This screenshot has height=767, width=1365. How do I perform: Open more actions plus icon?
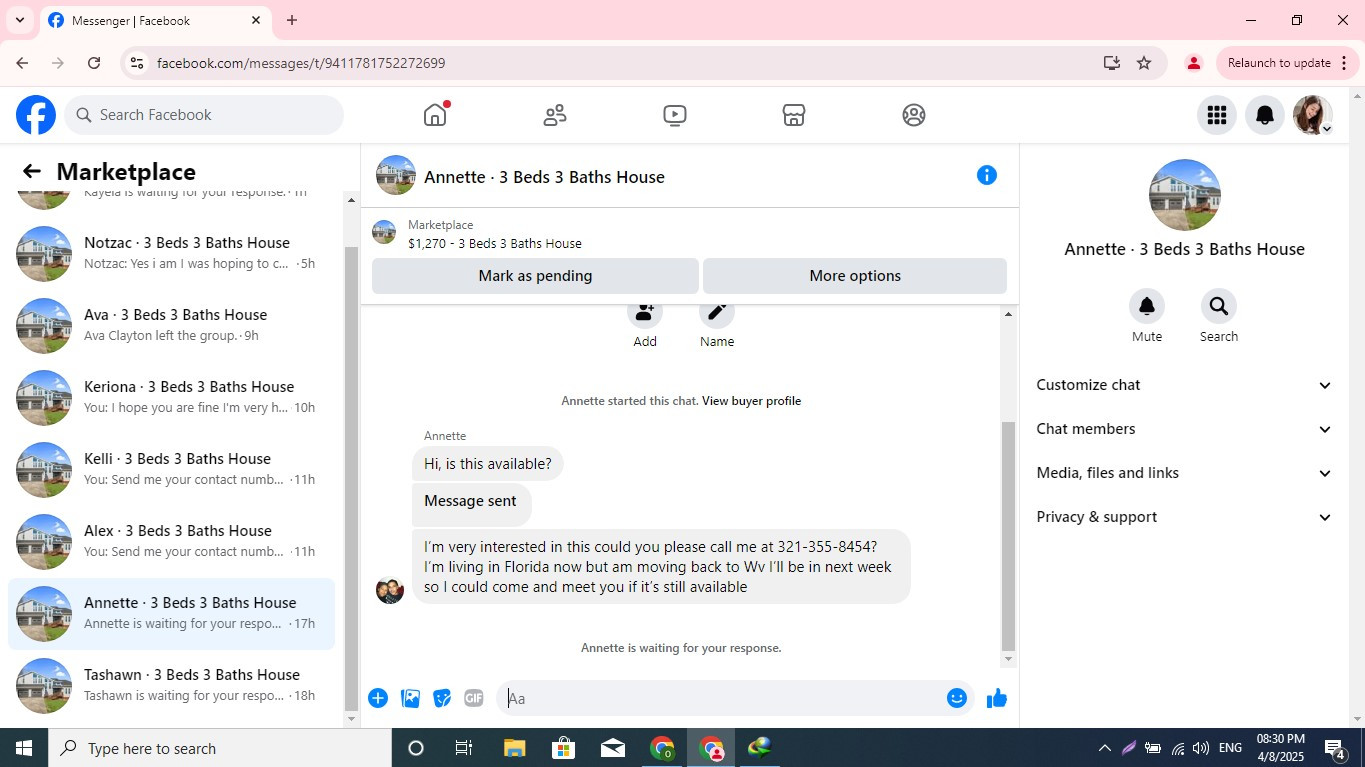[x=378, y=698]
